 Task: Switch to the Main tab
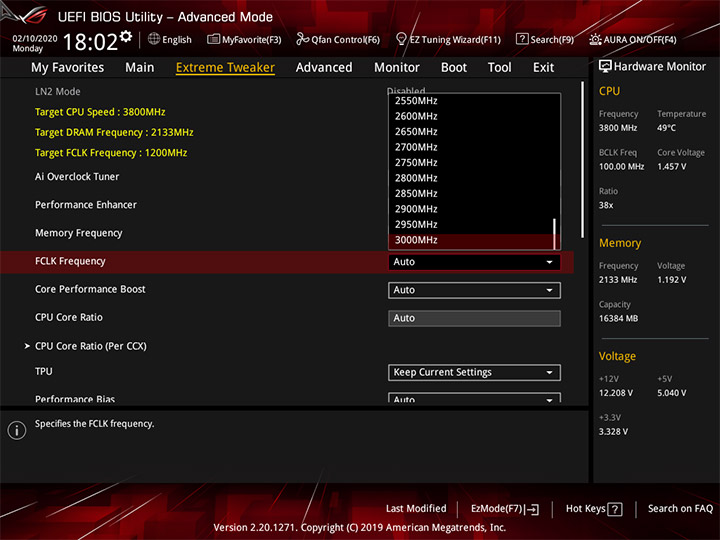[140, 68]
